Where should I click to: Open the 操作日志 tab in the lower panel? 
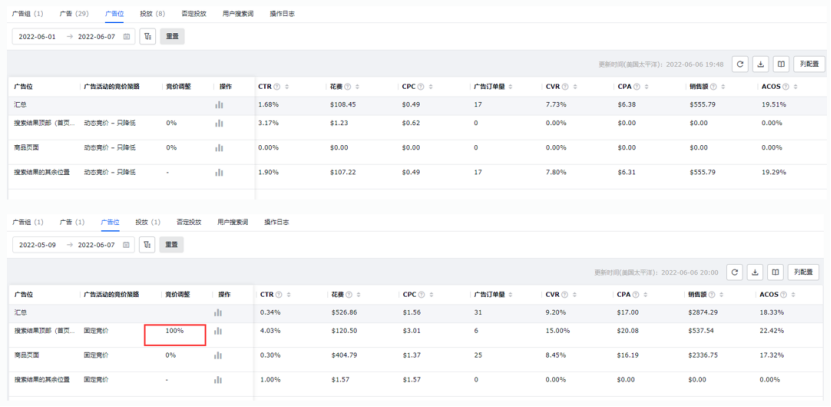tap(277, 222)
